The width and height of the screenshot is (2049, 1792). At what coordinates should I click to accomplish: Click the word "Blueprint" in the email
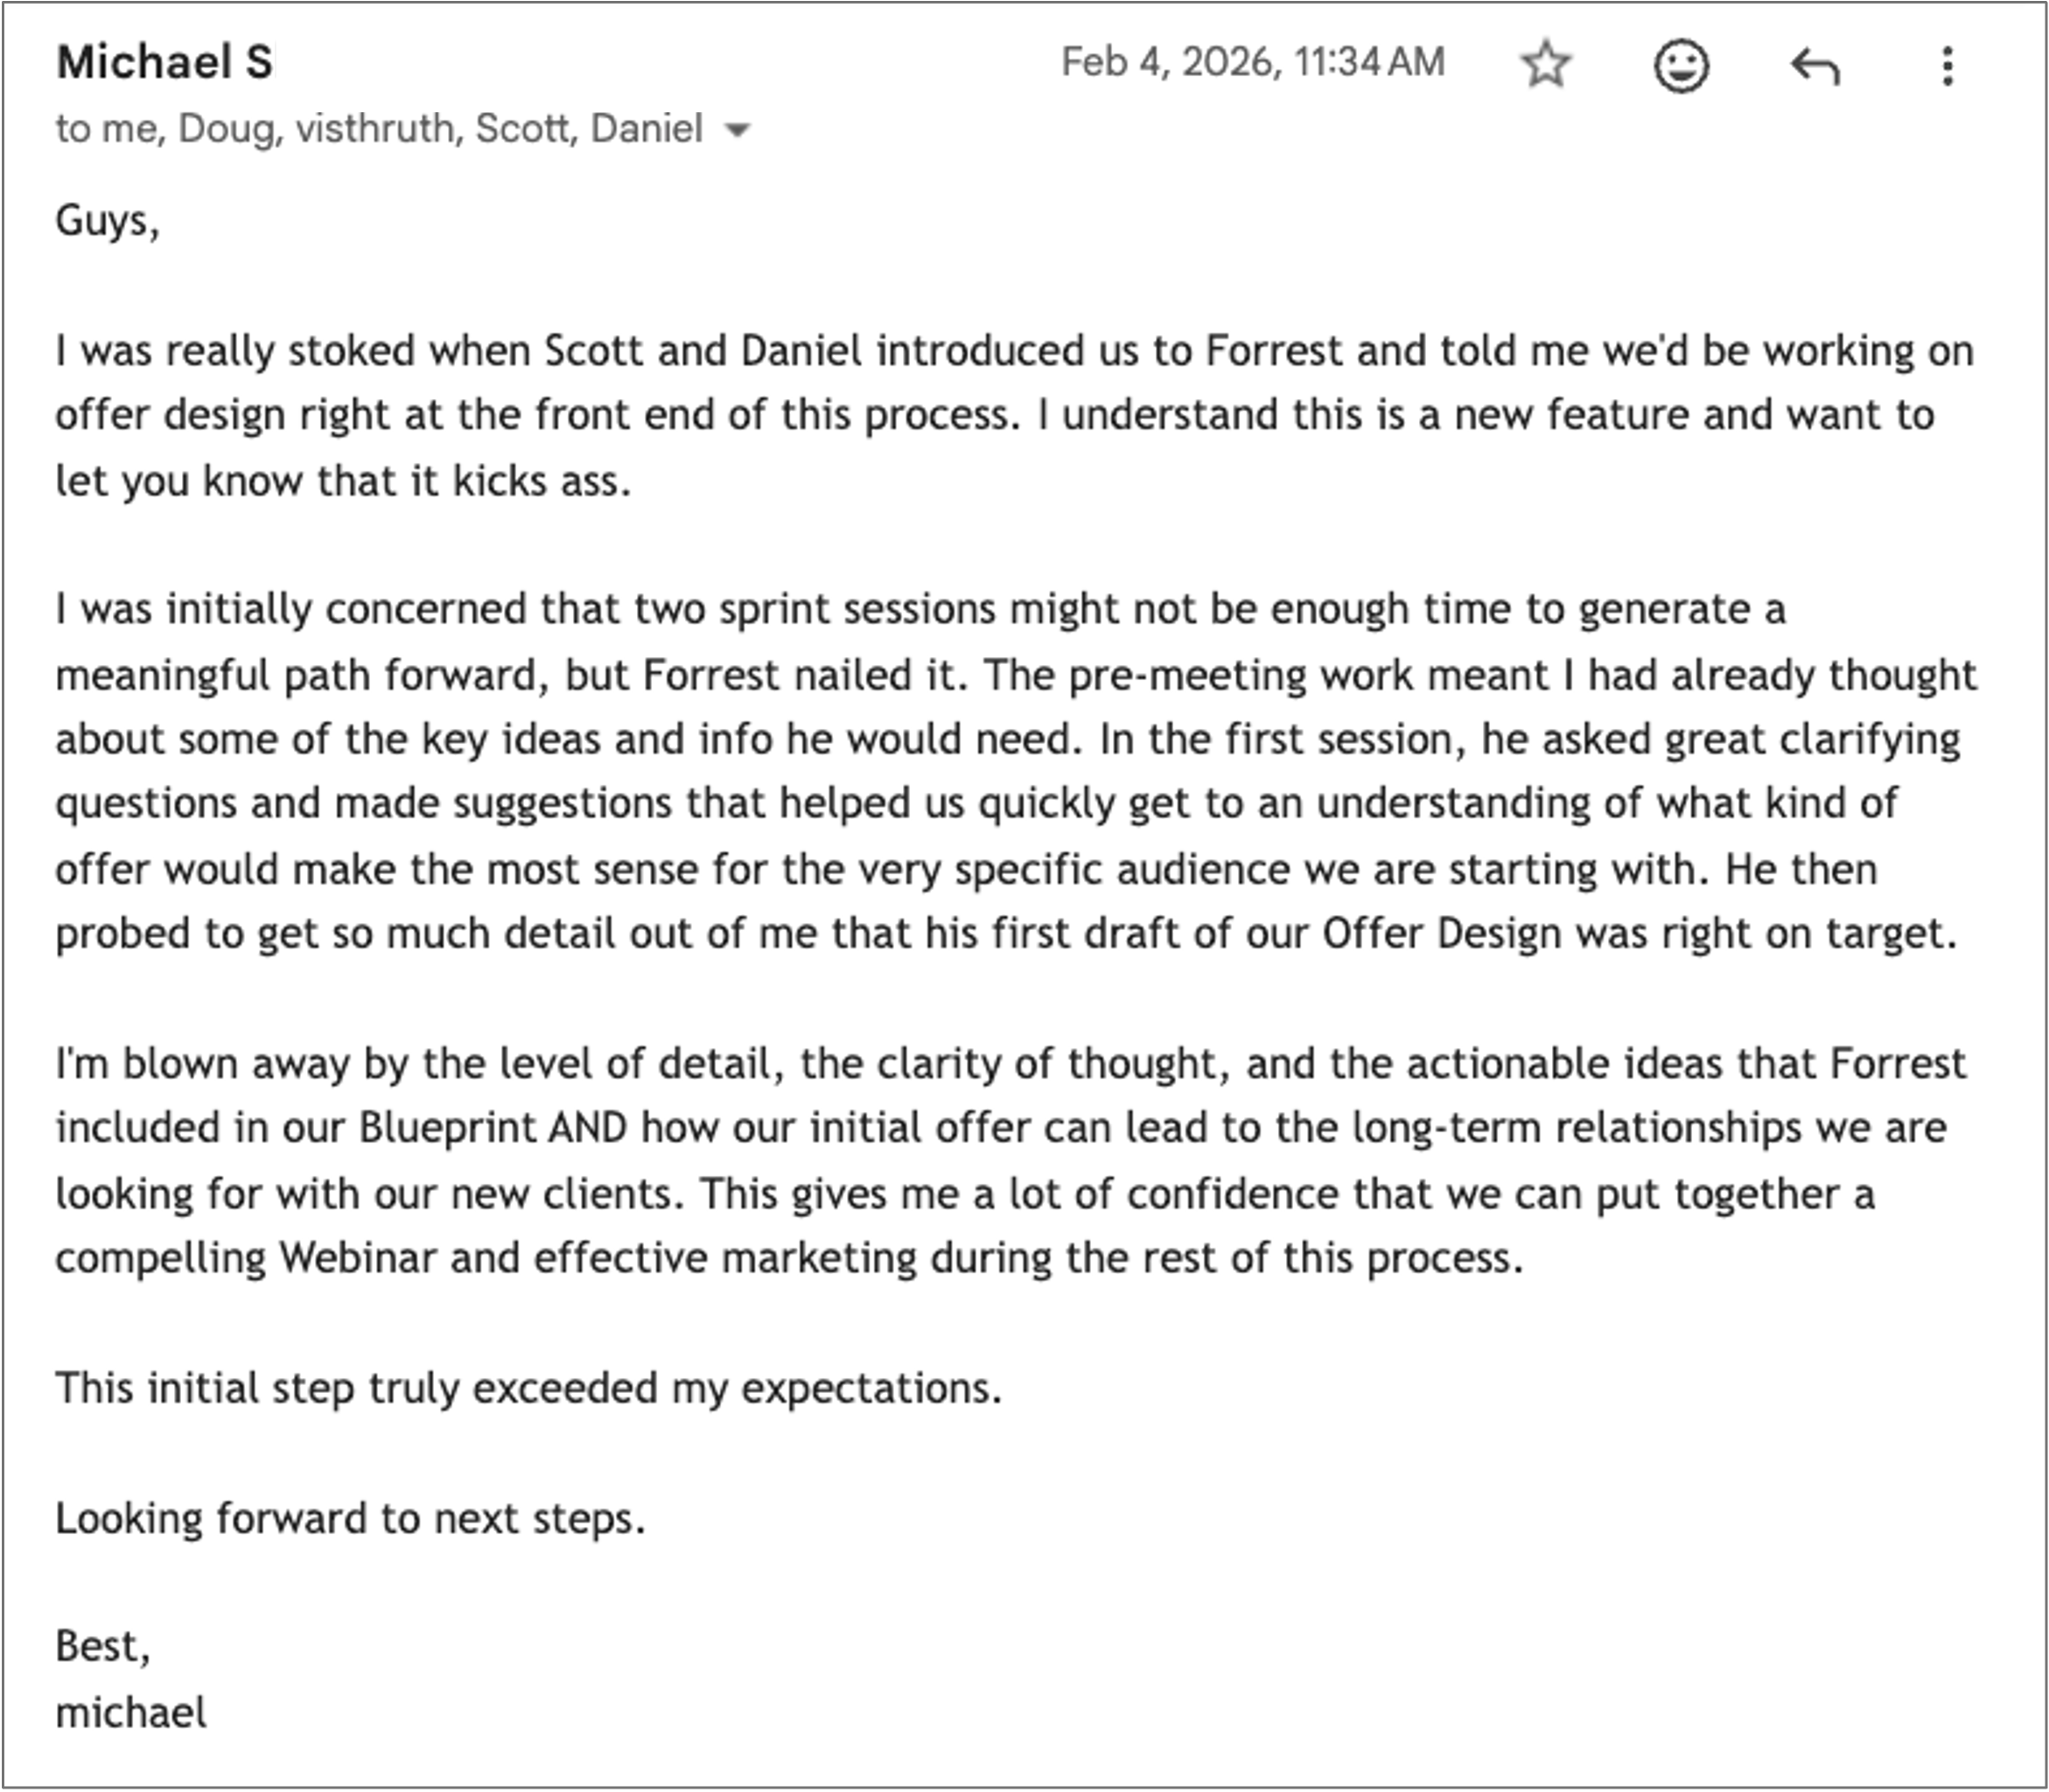[448, 1128]
